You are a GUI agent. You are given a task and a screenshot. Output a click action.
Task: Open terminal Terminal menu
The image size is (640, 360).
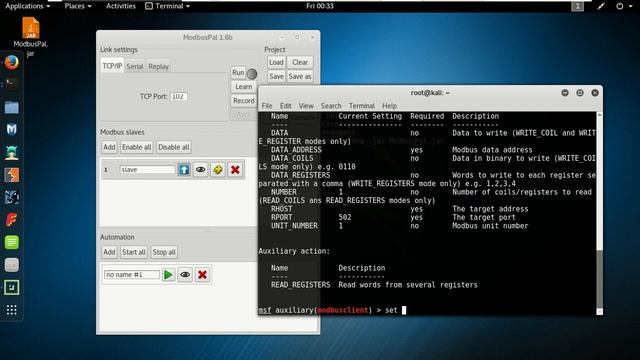[x=362, y=106]
